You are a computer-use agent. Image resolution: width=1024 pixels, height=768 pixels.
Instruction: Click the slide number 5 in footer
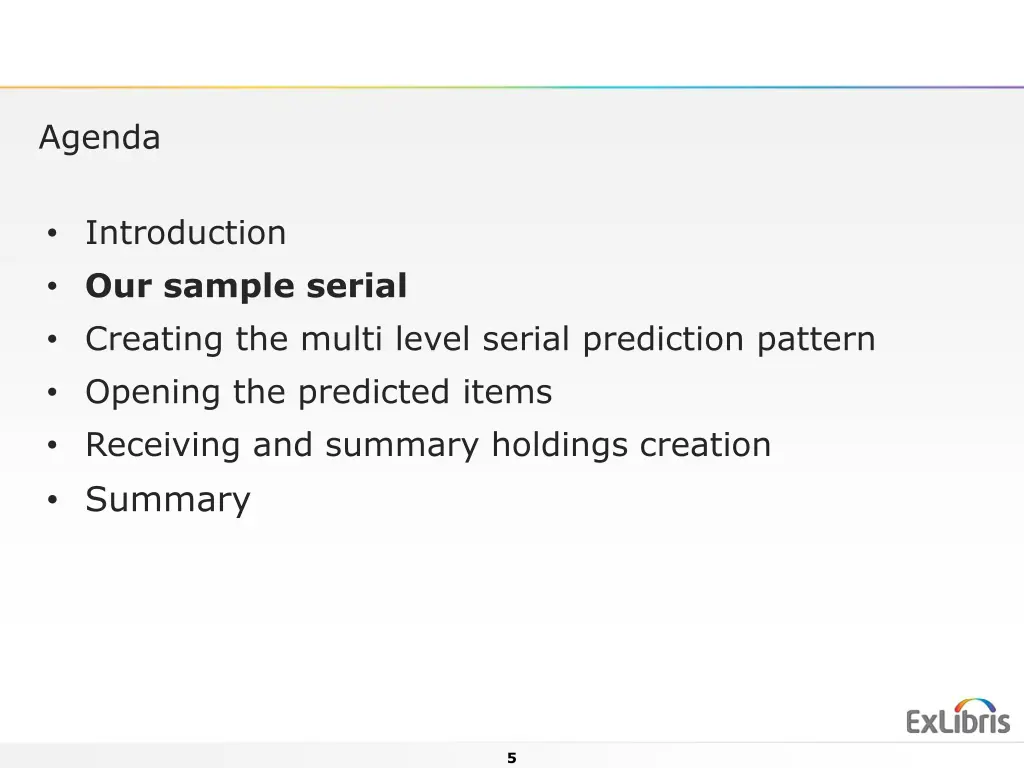tap(512, 758)
